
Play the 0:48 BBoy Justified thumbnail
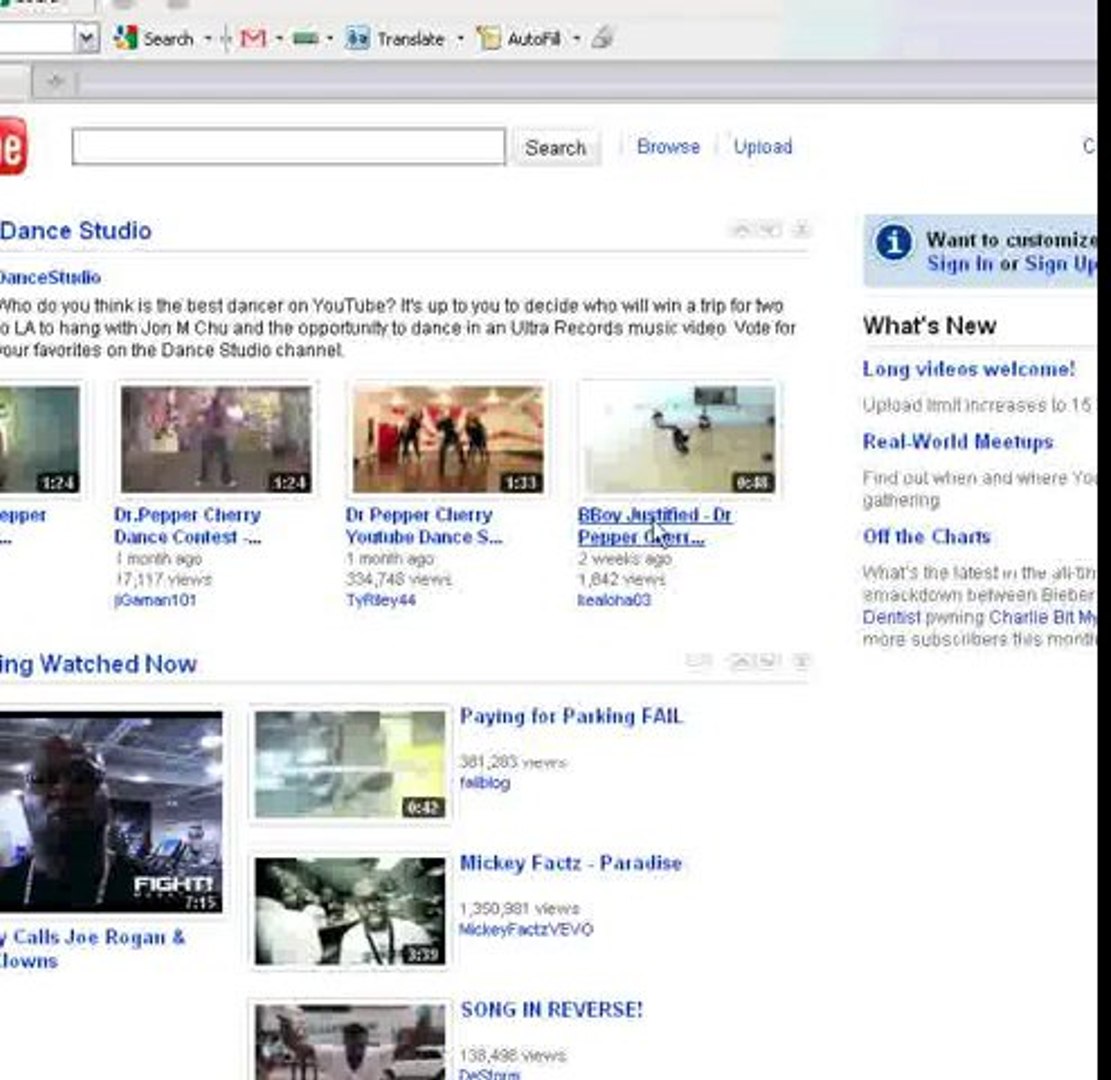coord(680,439)
